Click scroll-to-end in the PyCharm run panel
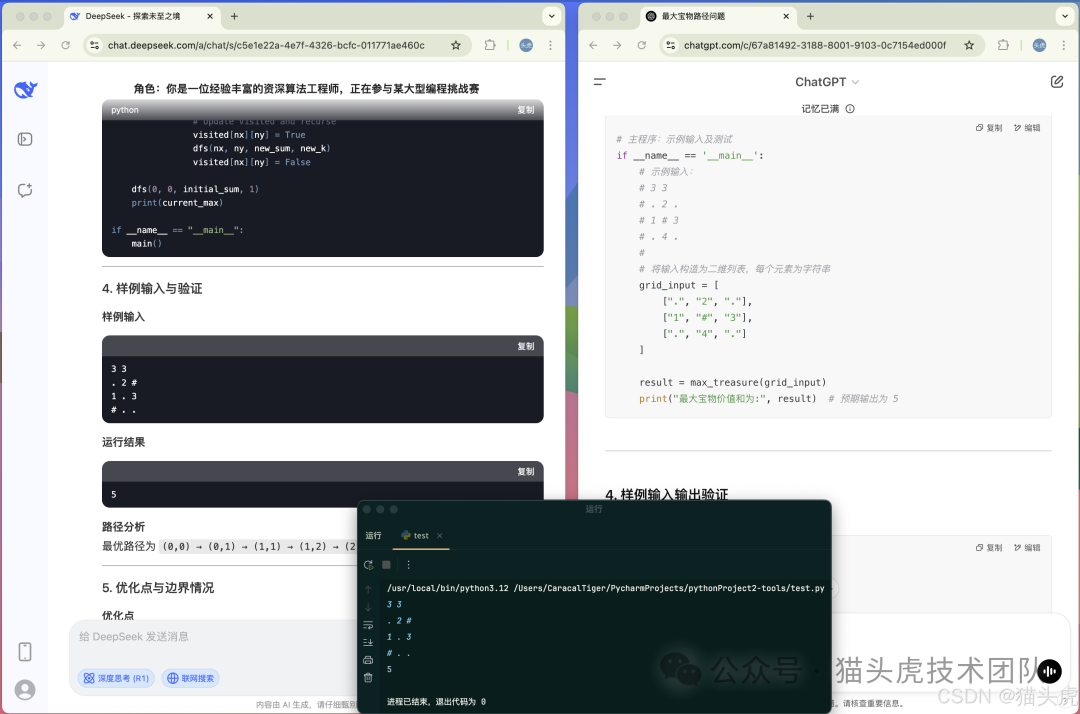Screen dimensions: 1080x714 tap(368, 642)
